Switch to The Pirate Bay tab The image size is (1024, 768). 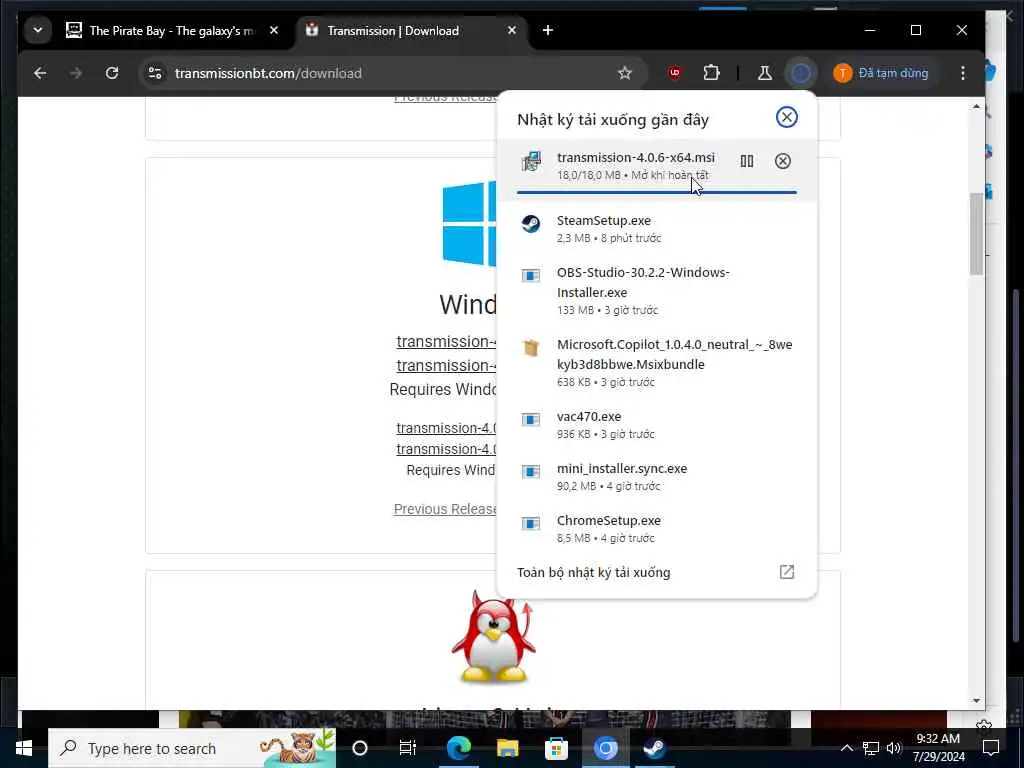(172, 31)
